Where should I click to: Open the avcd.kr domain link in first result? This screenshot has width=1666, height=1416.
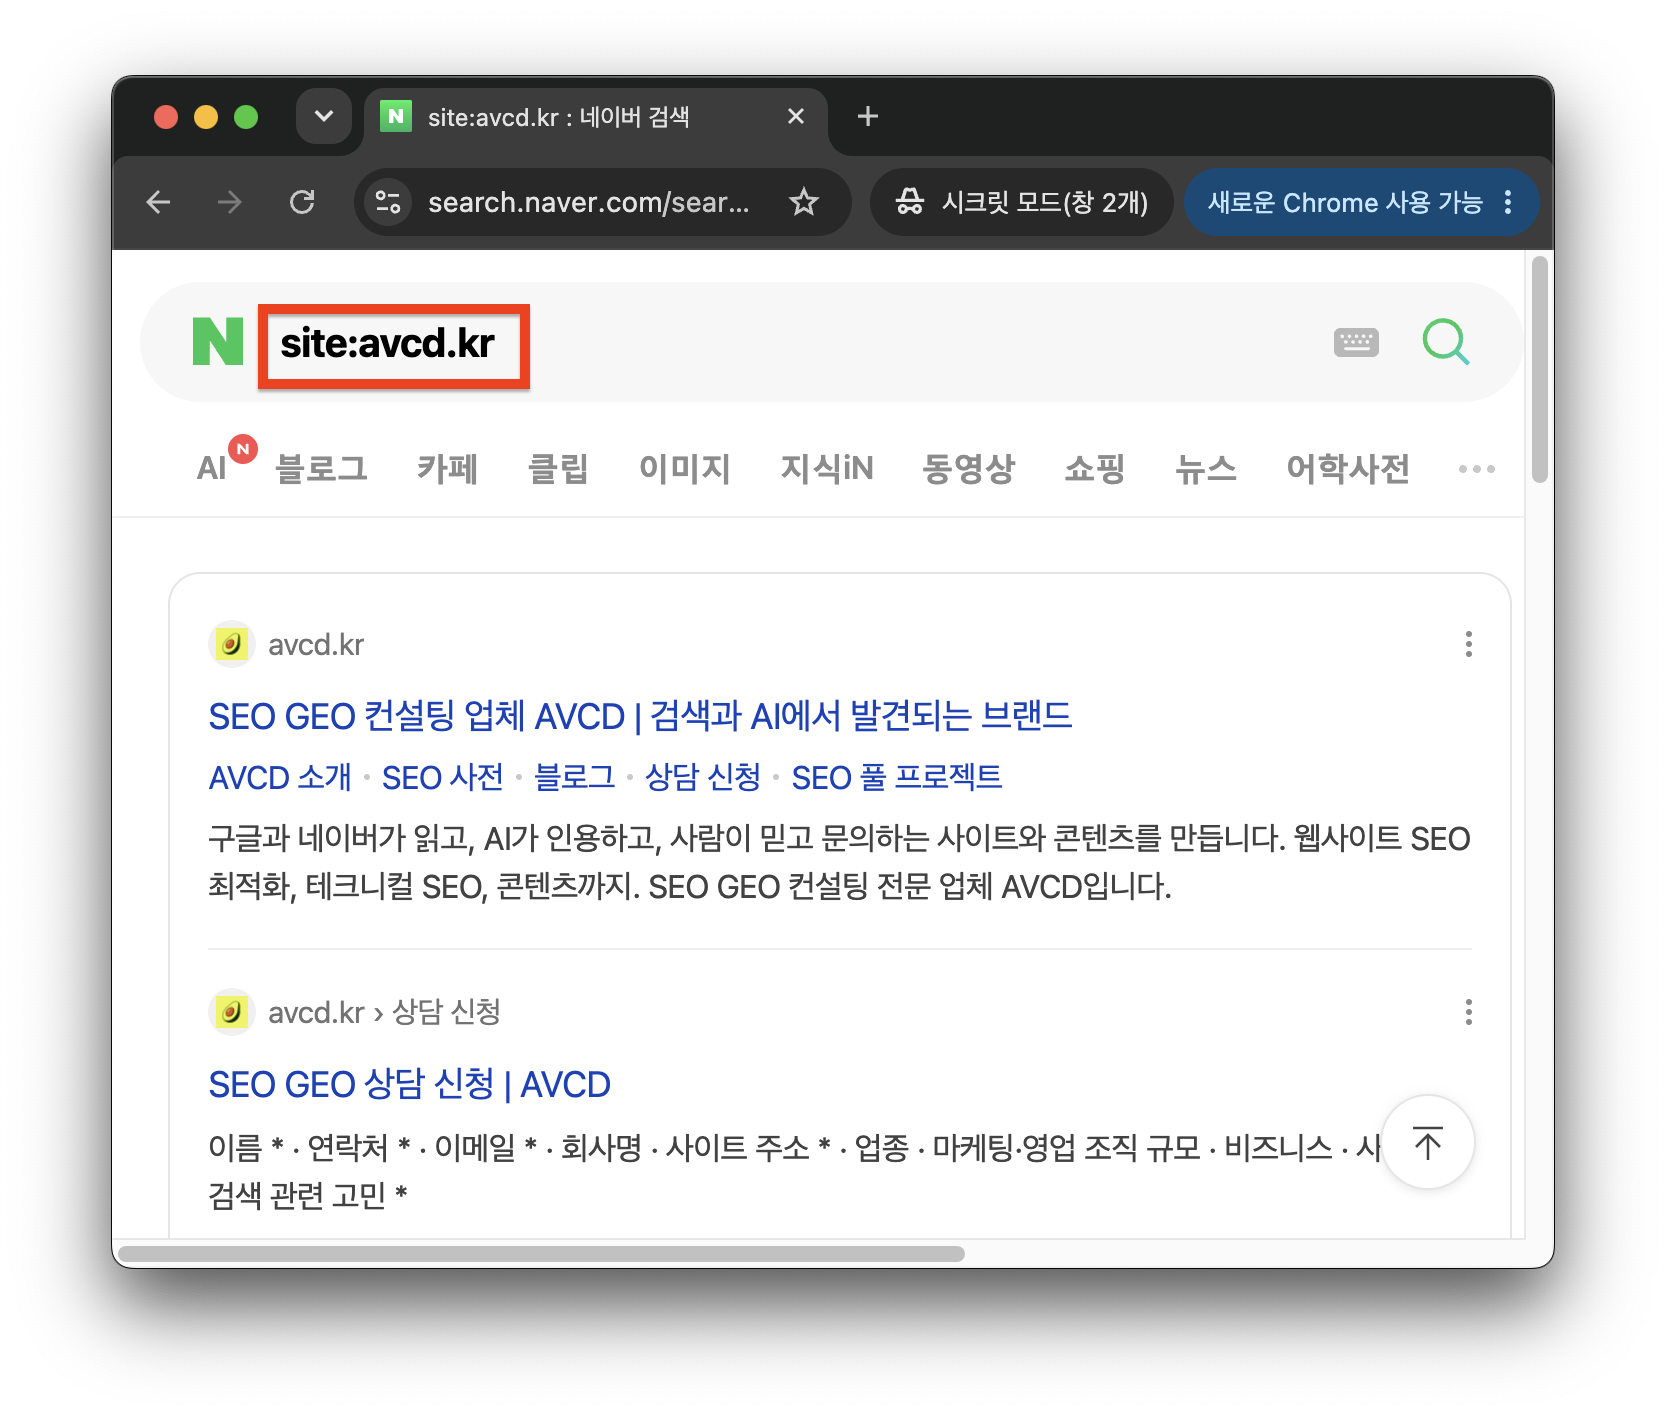[x=316, y=645]
